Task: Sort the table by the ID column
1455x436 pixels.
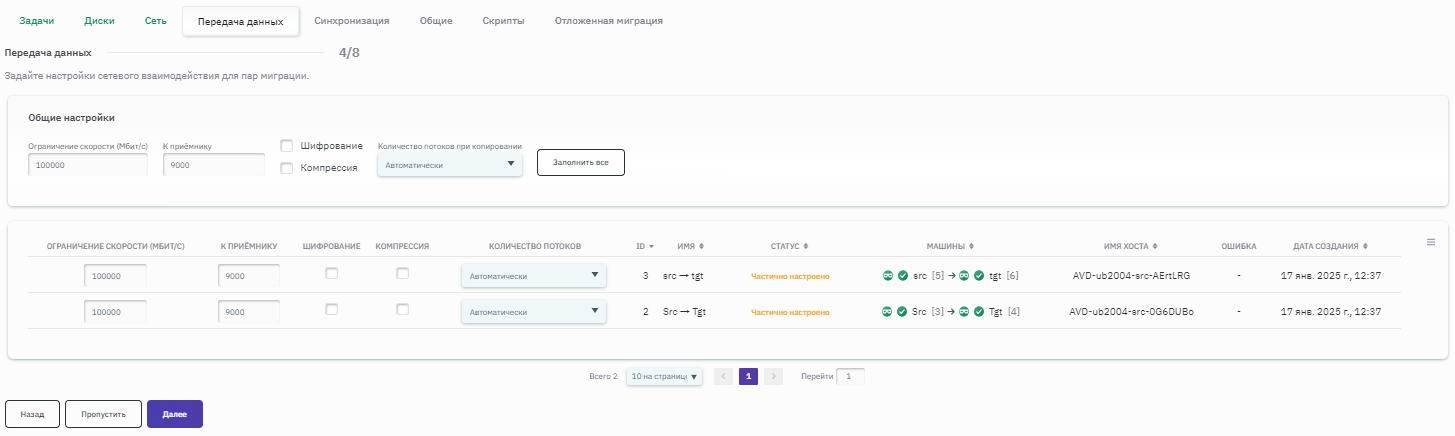Action: pyautogui.click(x=652, y=246)
